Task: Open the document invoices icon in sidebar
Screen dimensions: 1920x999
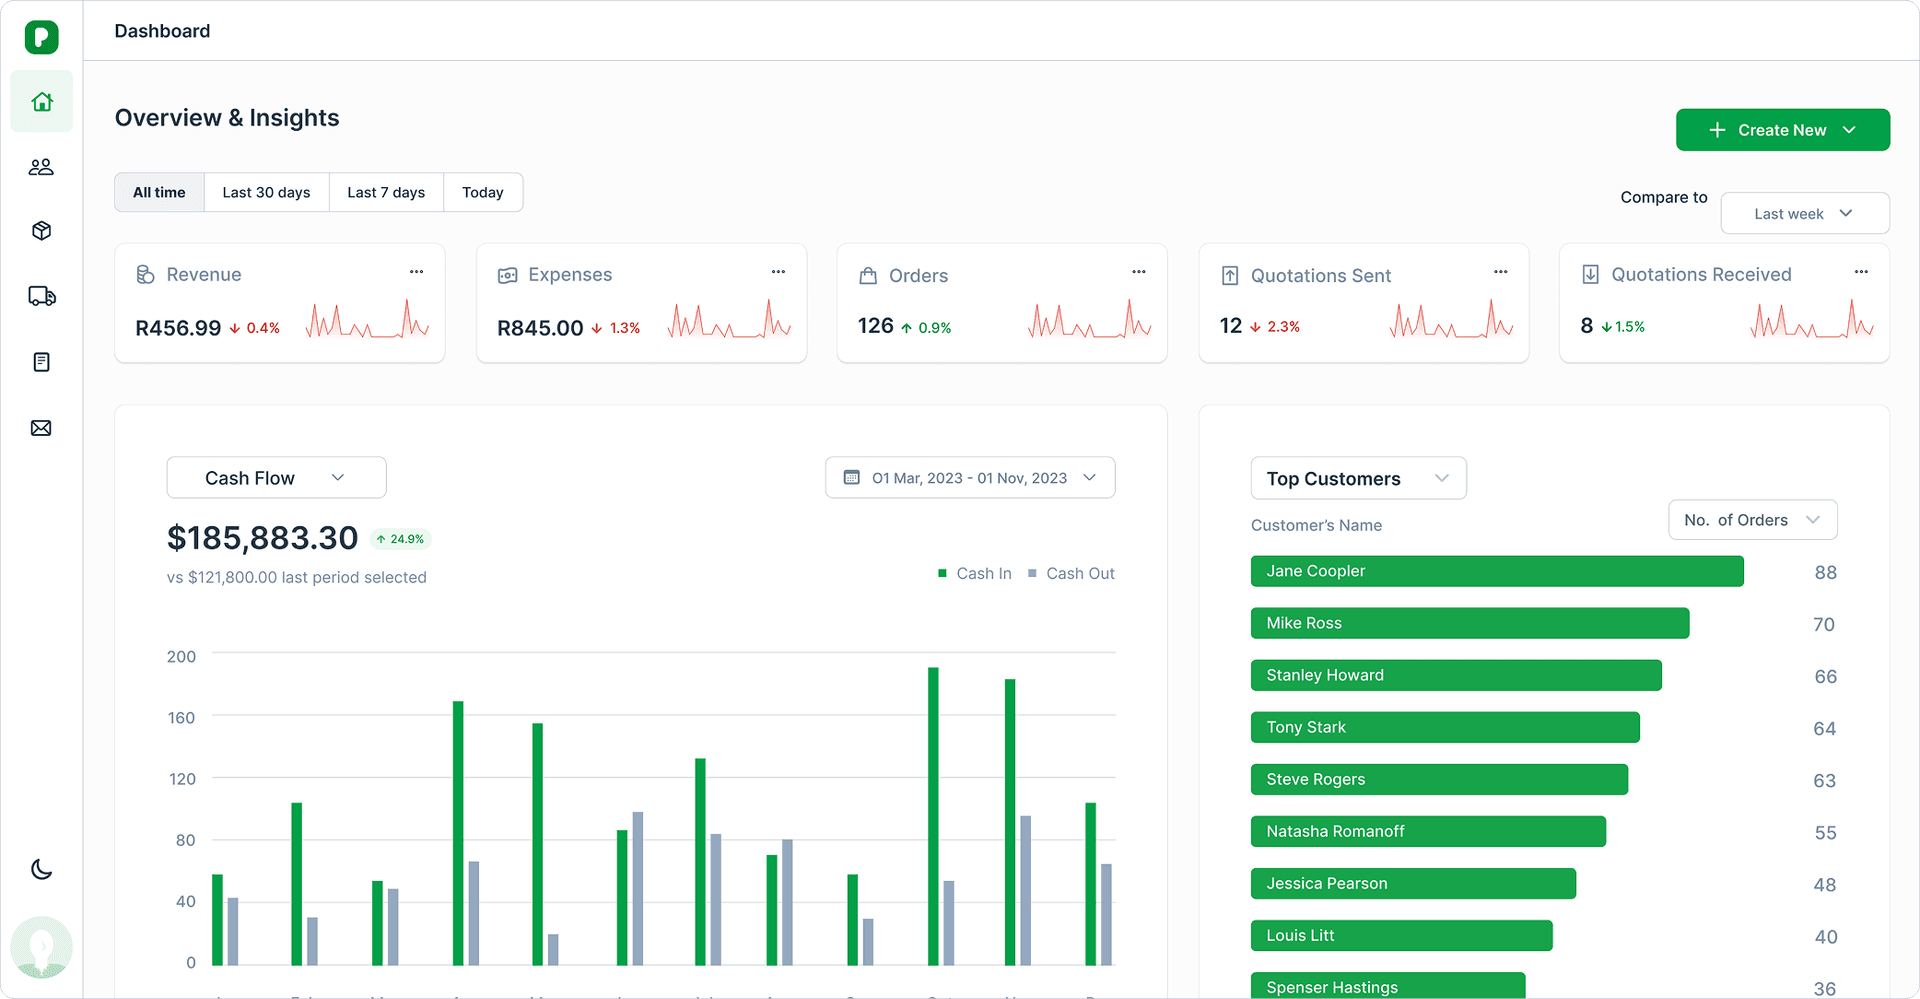Action: (41, 362)
